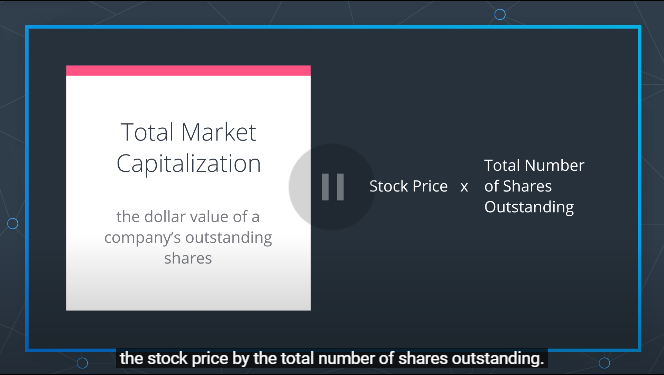Click the blue circle node below the bottom-right of the frame
This screenshot has height=375, width=664.
(x=604, y=363)
